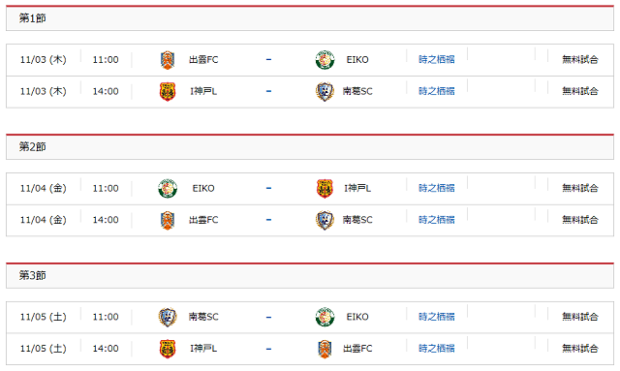Click 南葛SC crest in 11/05 11:00 match
Viewport: 620px width, 371px height.
coord(167,317)
